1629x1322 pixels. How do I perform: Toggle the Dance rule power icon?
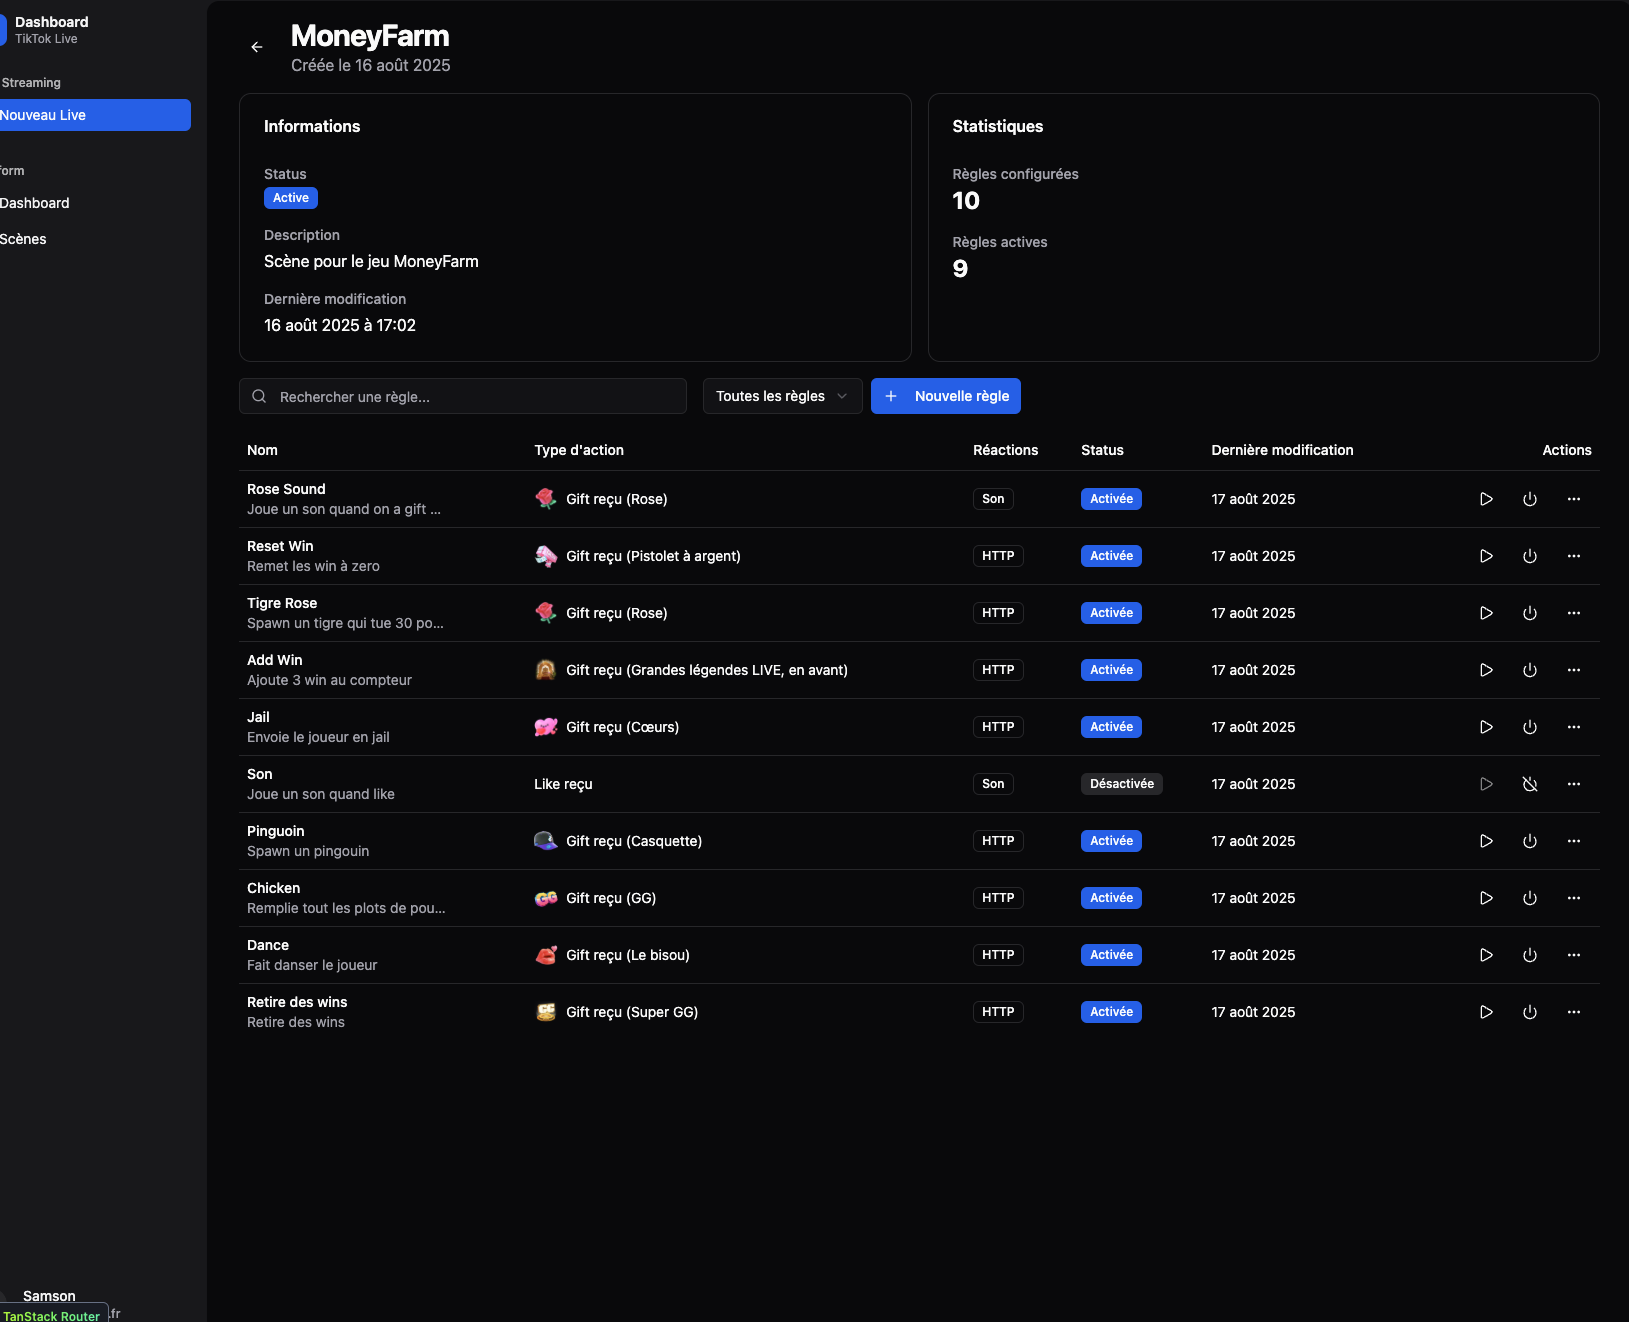(x=1530, y=955)
